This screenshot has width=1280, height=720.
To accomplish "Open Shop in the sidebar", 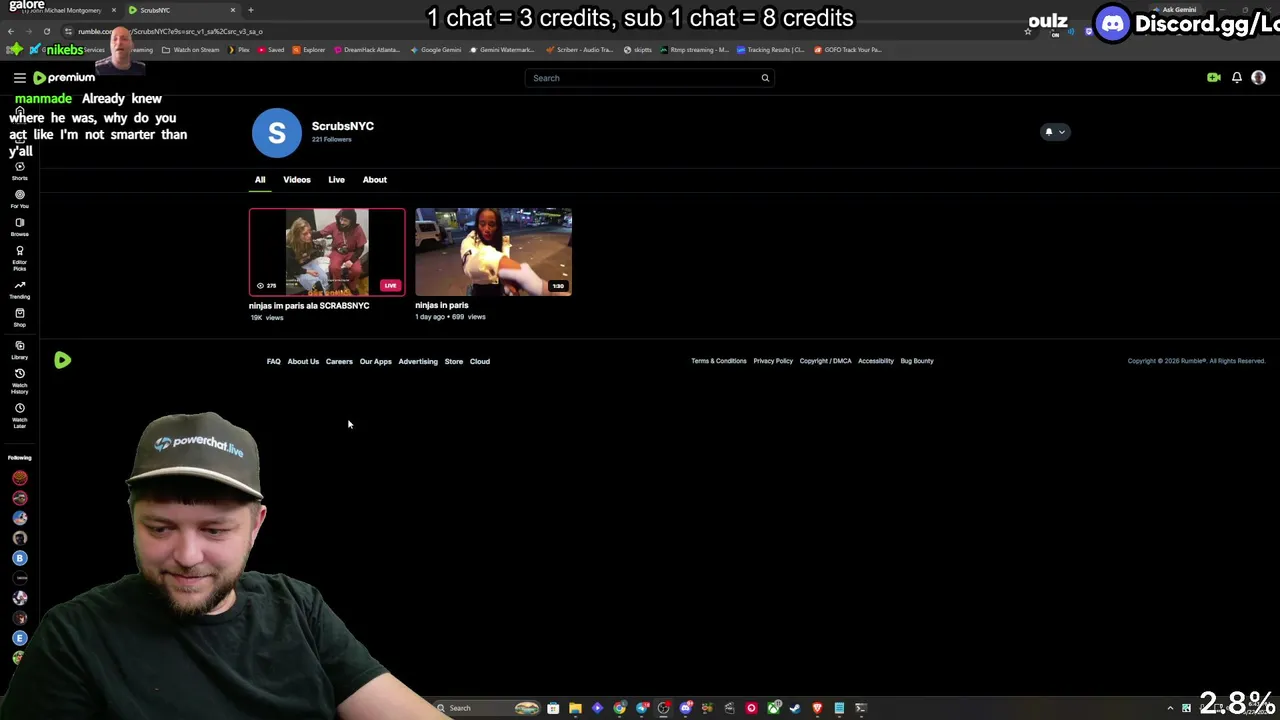I will pyautogui.click(x=19, y=317).
